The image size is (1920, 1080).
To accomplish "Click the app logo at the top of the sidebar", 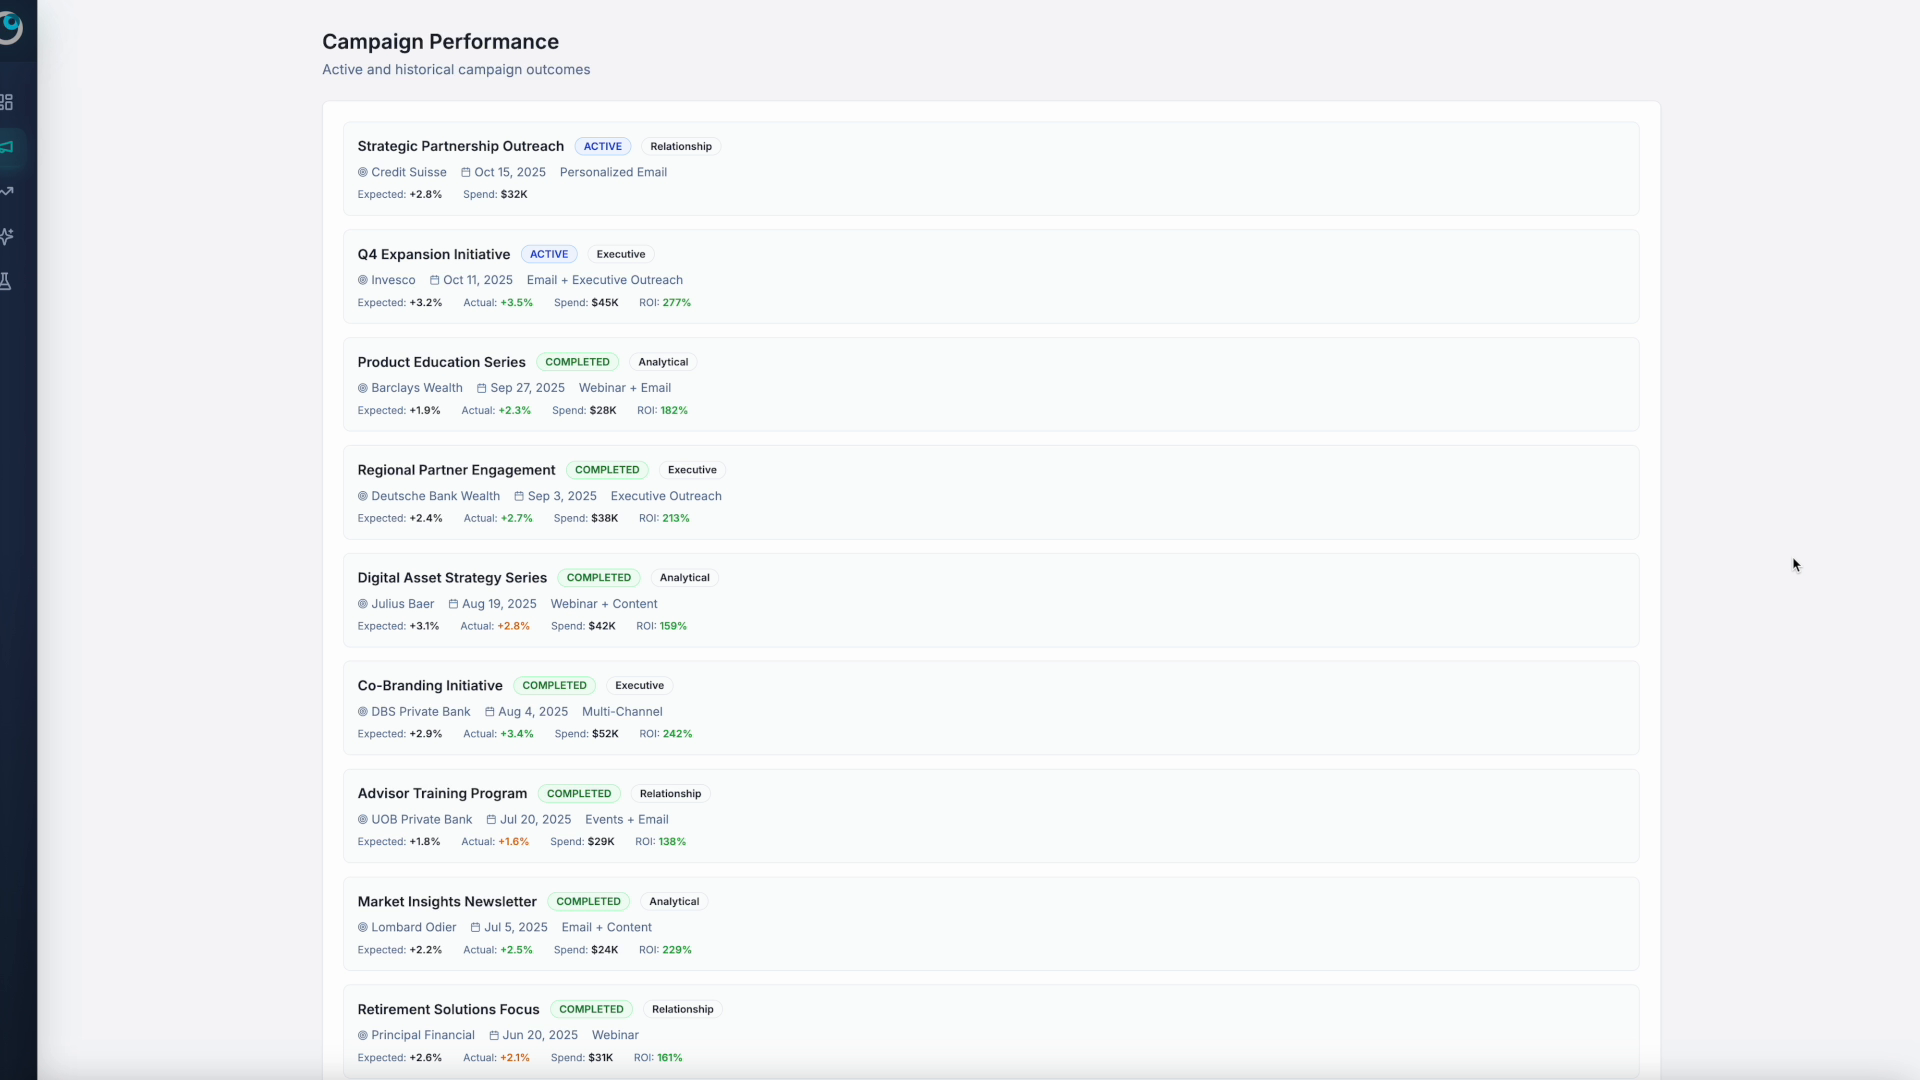I will (14, 28).
